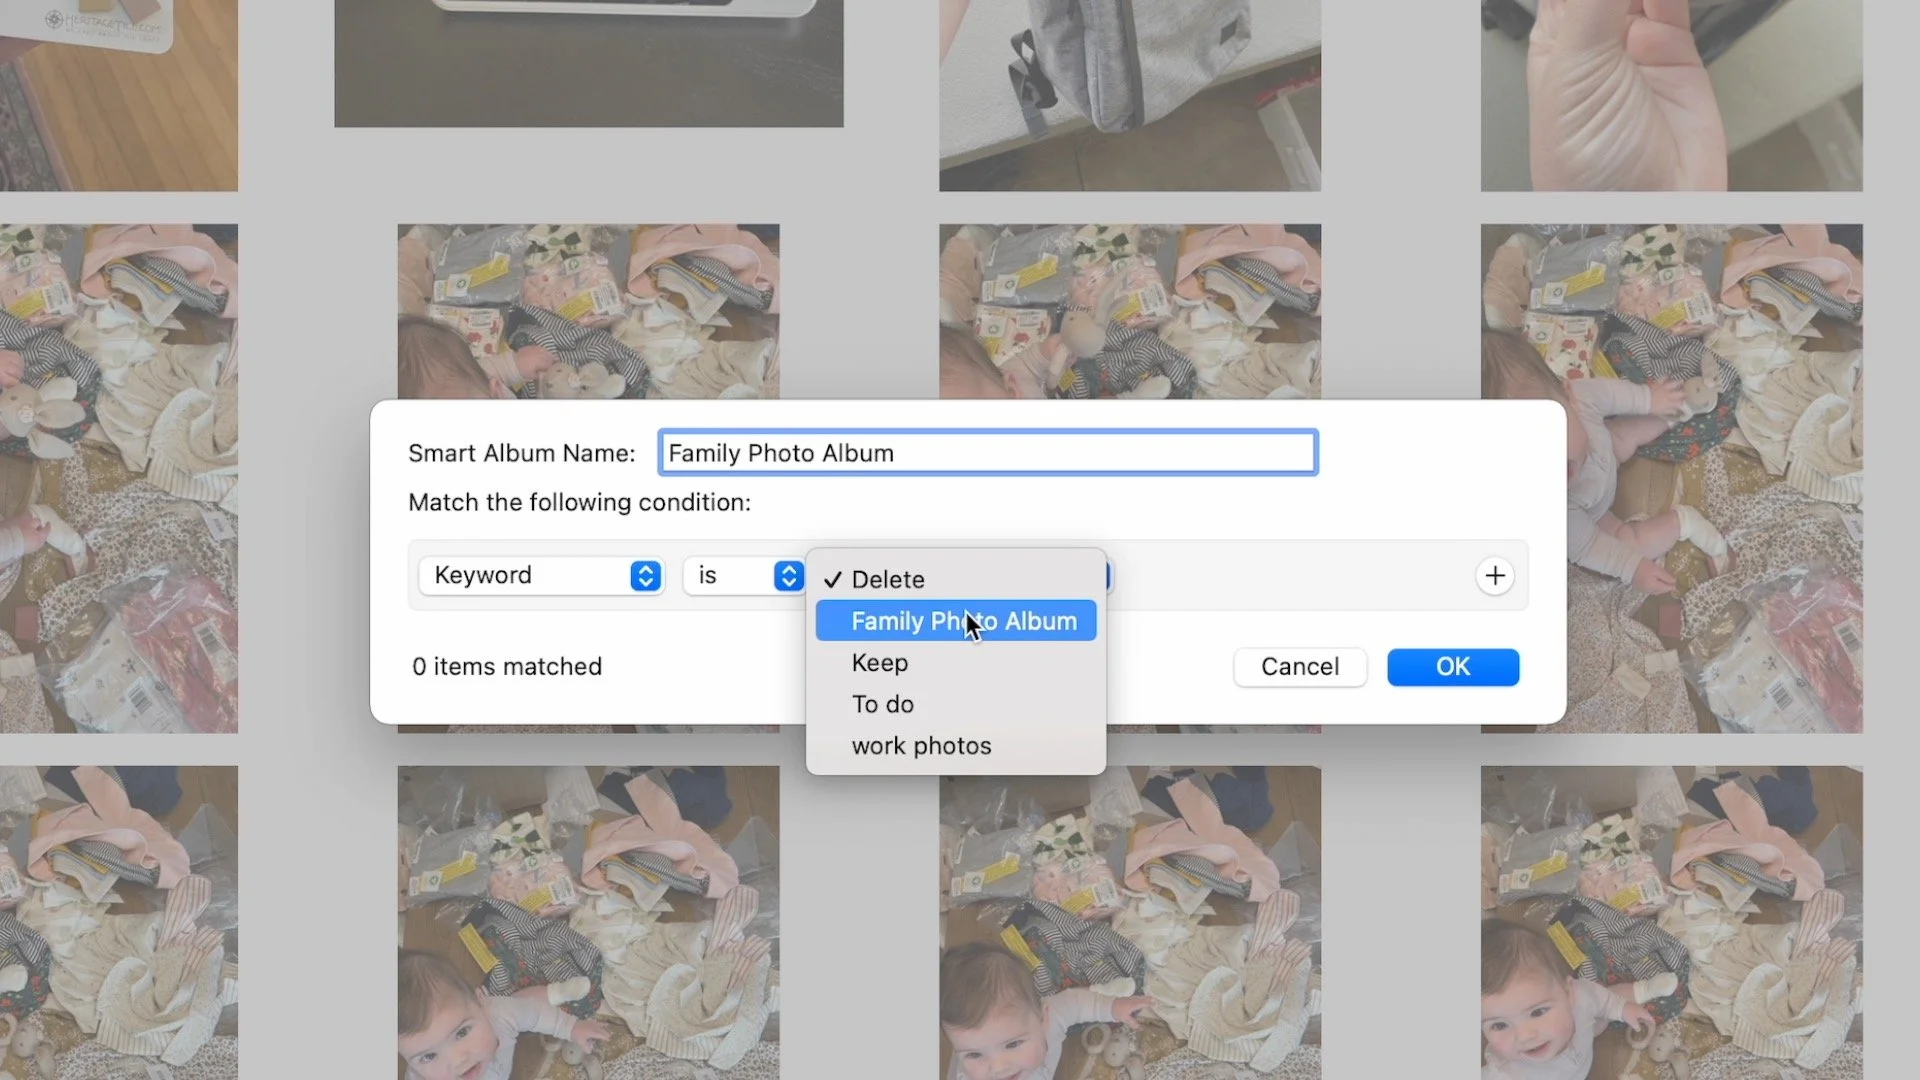The image size is (1920, 1080).
Task: Click the 'is' dropdown stepper arrows
Action: (x=788, y=576)
